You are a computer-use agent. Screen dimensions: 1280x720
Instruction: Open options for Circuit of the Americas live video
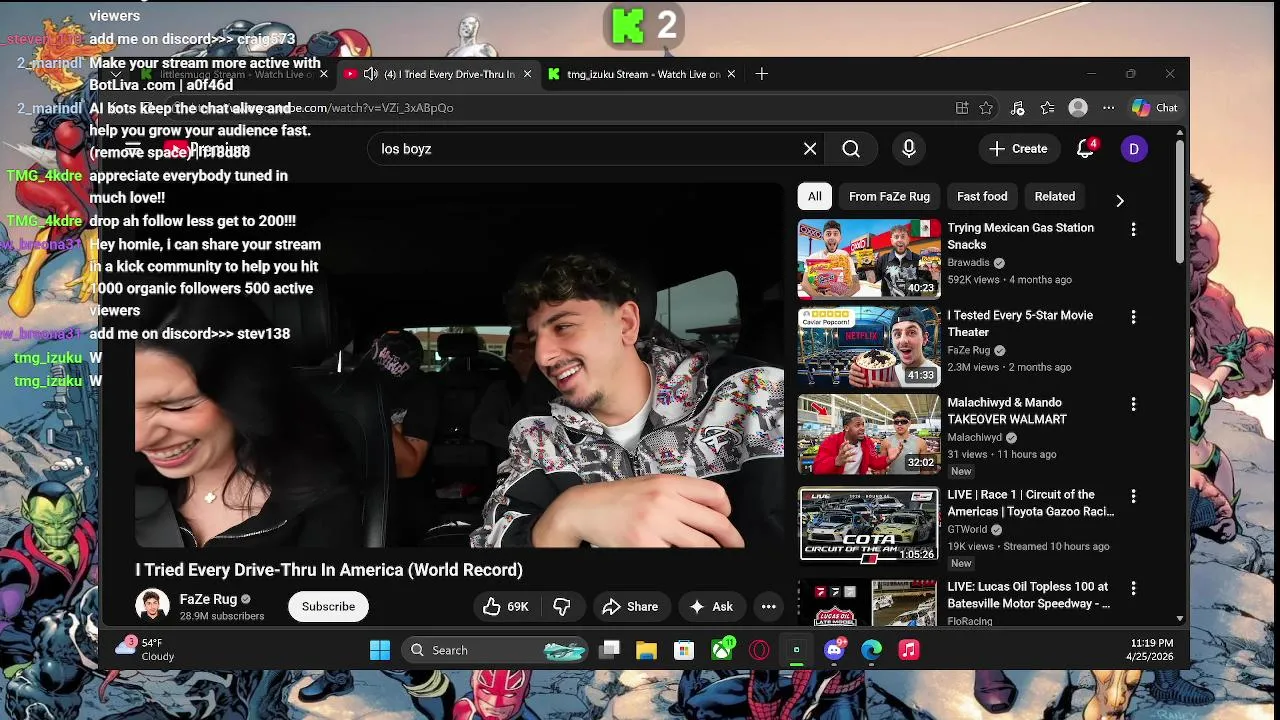(x=1133, y=496)
